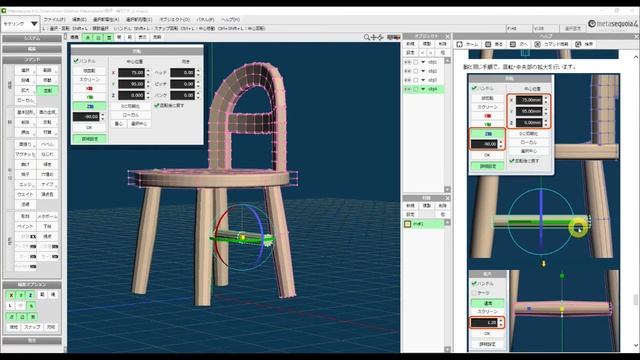
Task: Collapse the コマンド panel header
Action: [x=32, y=60]
